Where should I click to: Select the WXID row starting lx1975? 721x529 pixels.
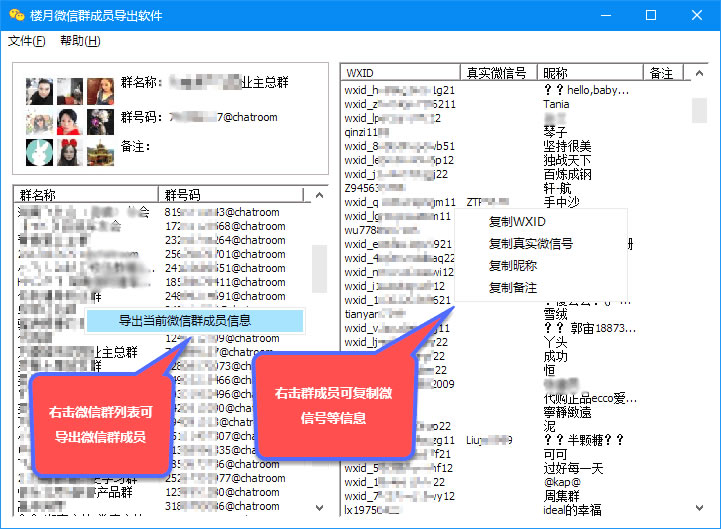pyautogui.click(x=372, y=510)
